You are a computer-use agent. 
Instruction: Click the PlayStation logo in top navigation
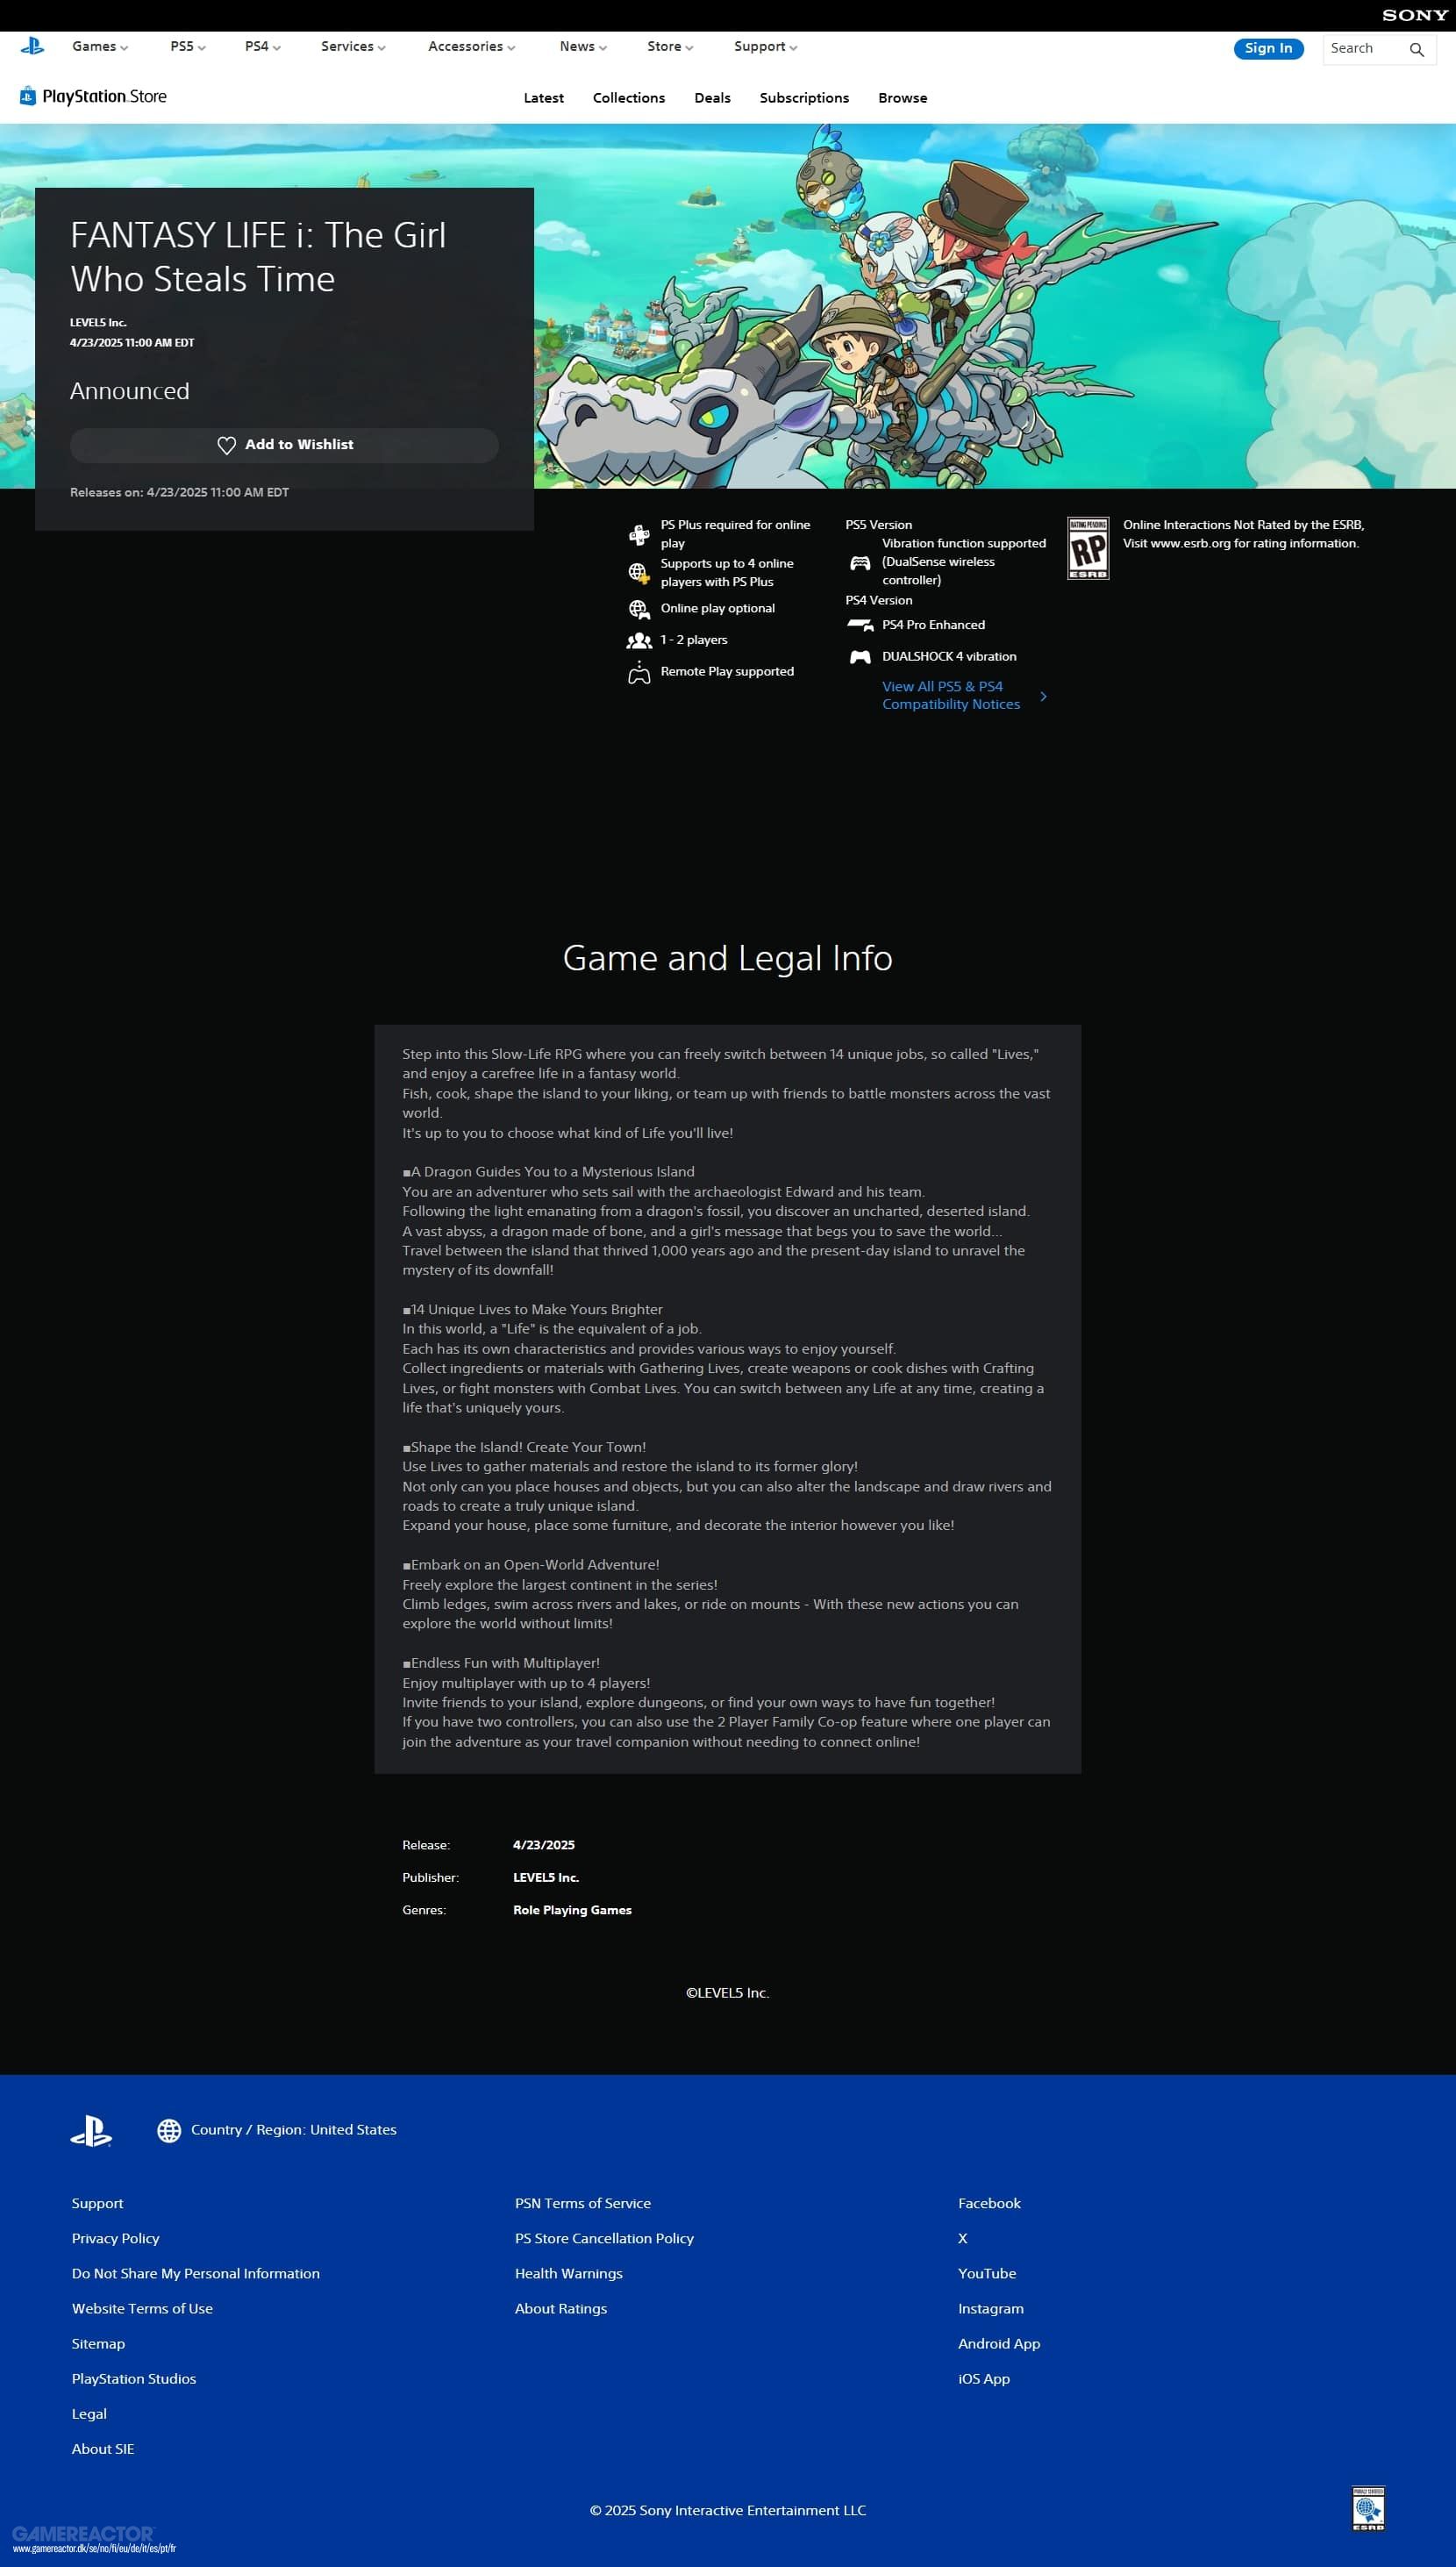click(32, 46)
